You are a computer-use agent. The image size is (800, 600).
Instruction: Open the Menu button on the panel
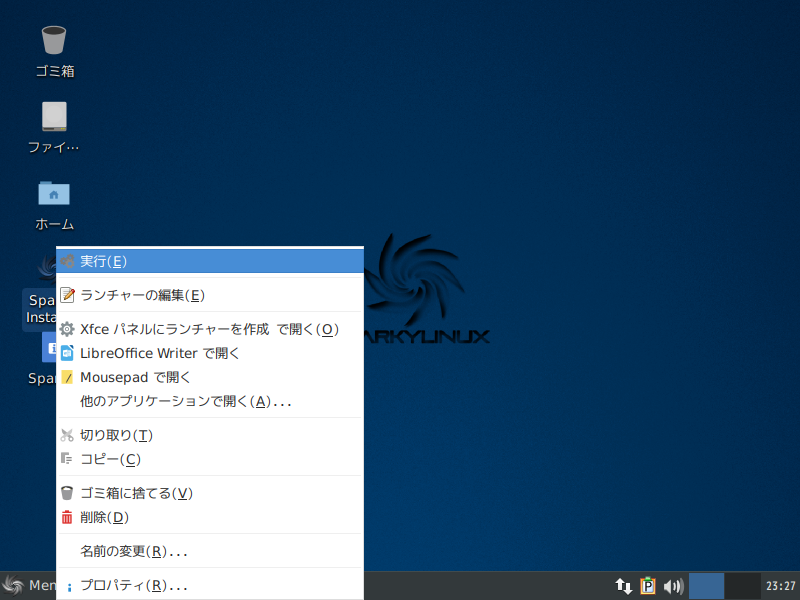tap(28, 585)
